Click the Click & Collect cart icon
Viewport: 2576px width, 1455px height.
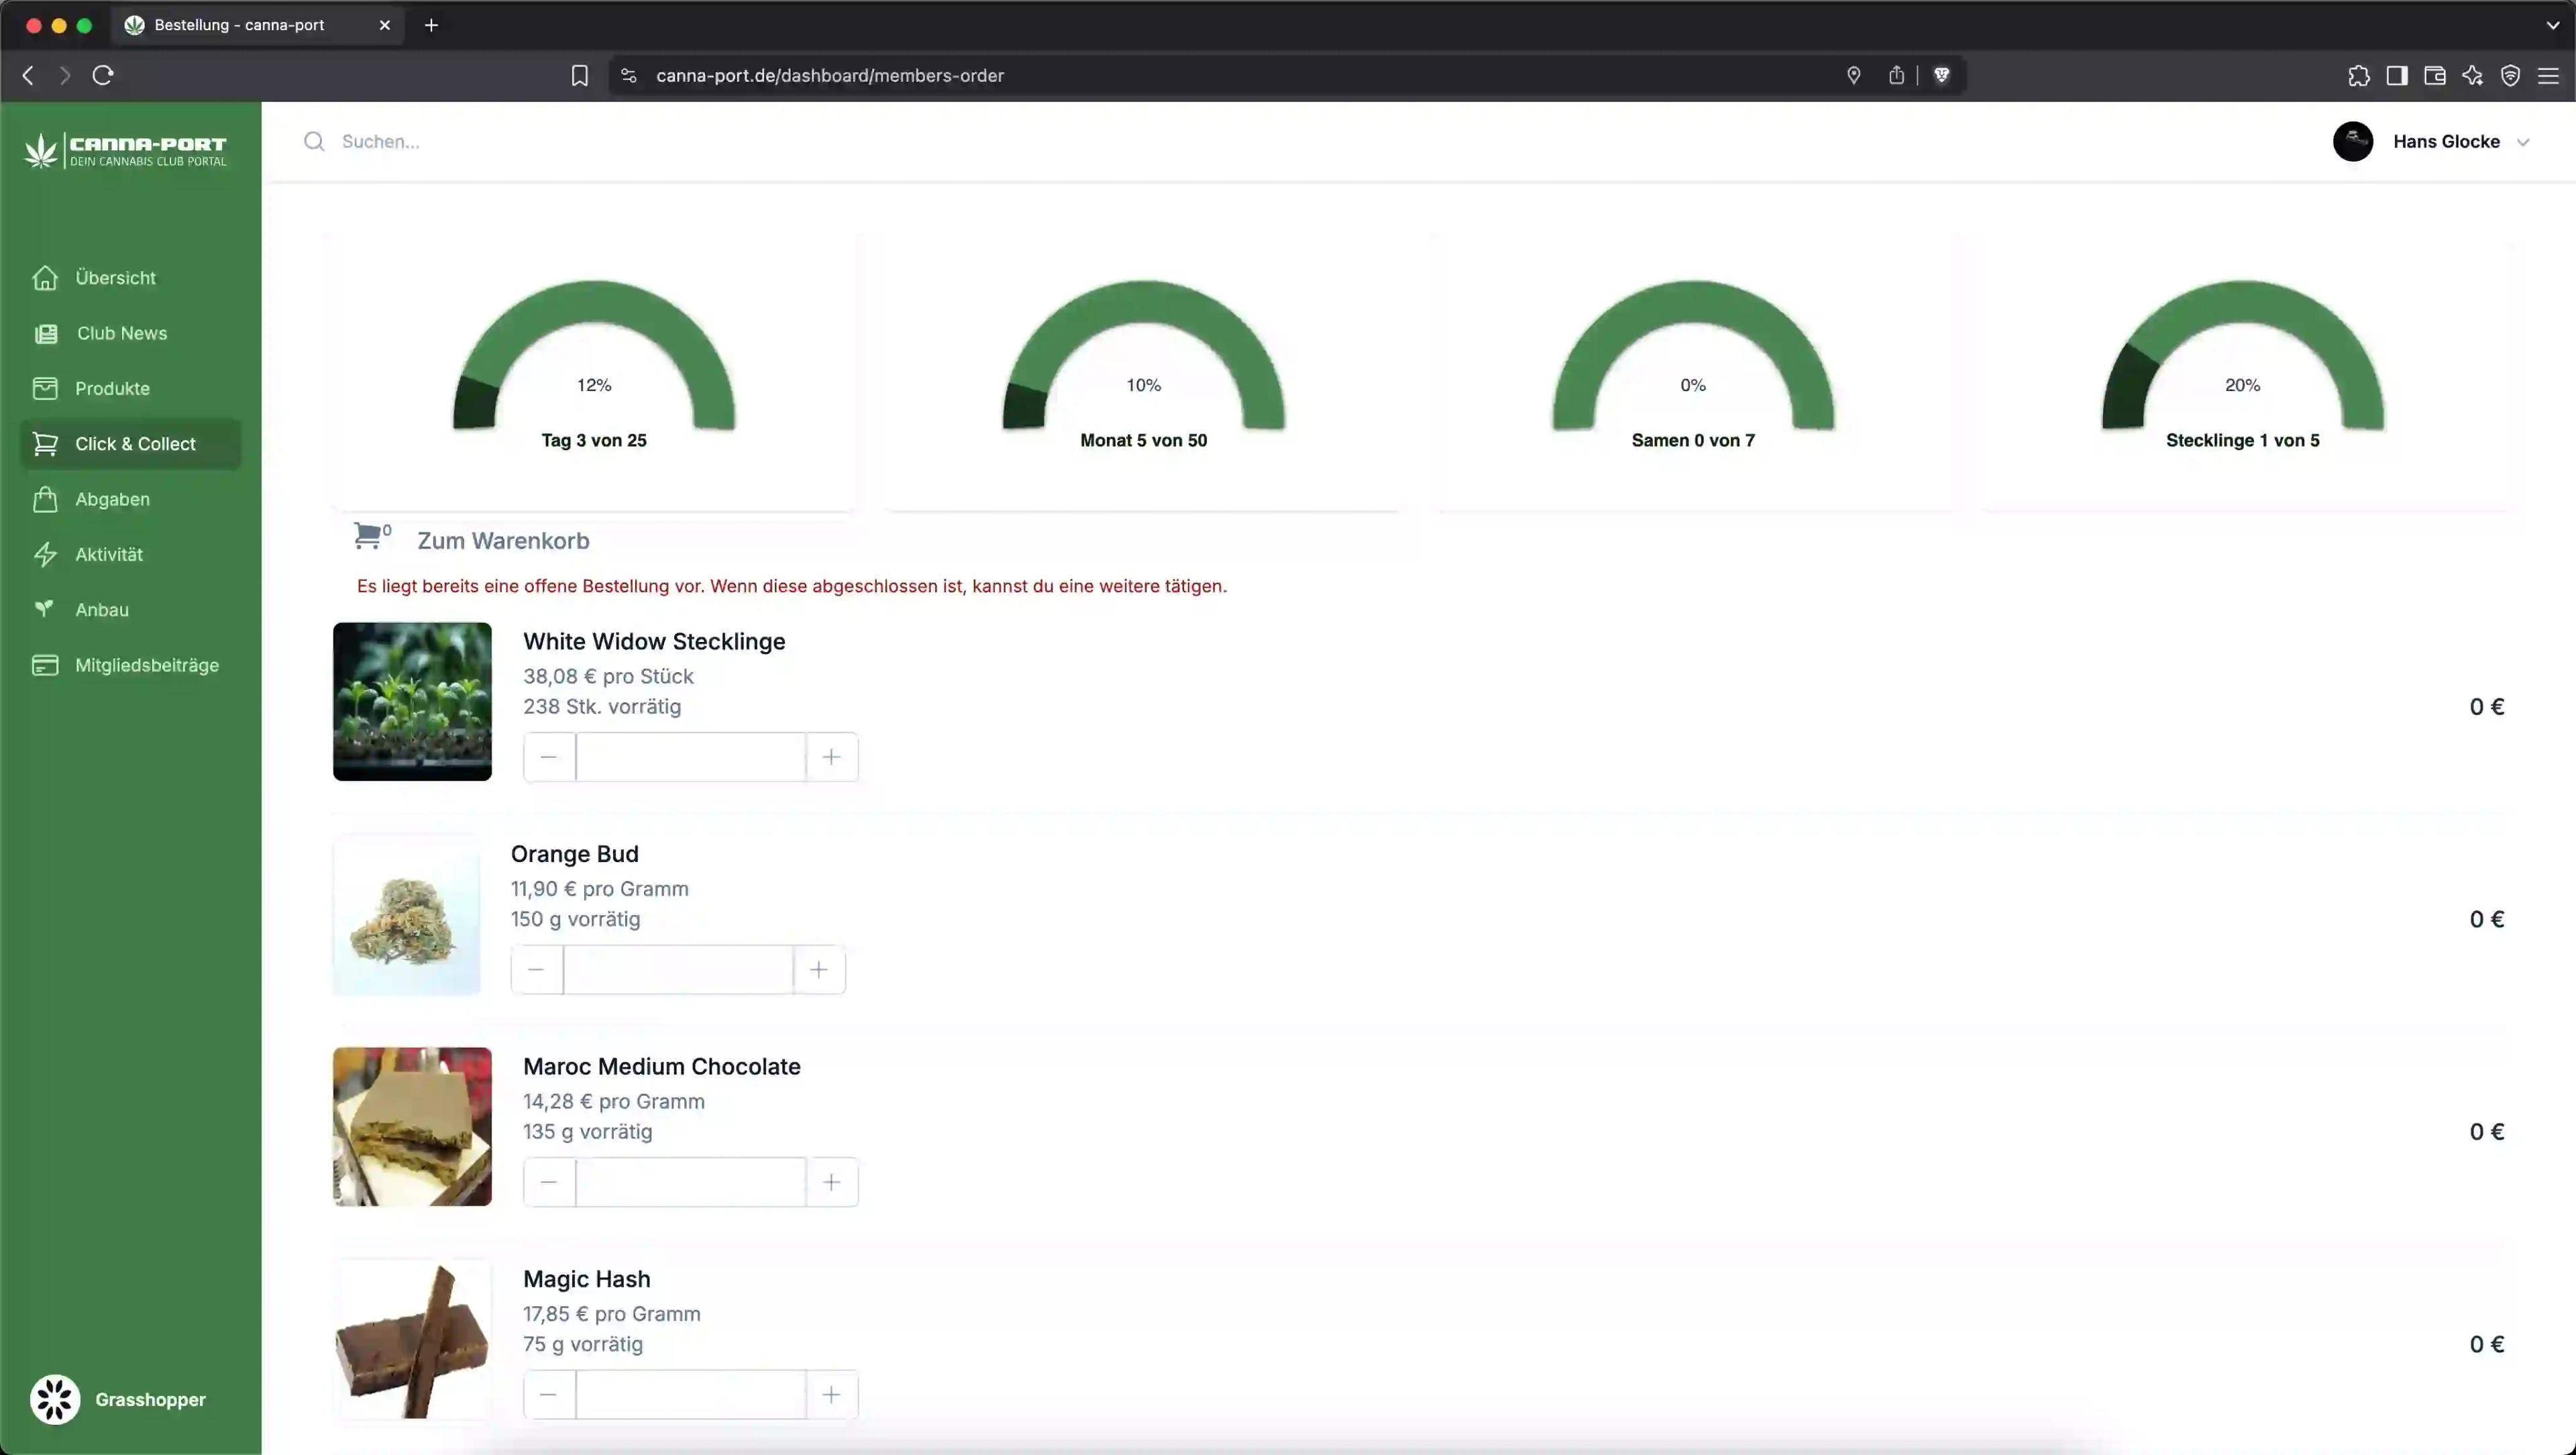(x=45, y=444)
